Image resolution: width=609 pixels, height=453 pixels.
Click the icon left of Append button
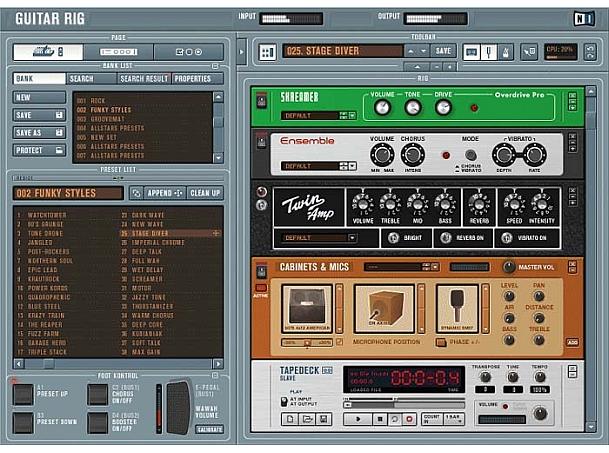(x=136, y=193)
